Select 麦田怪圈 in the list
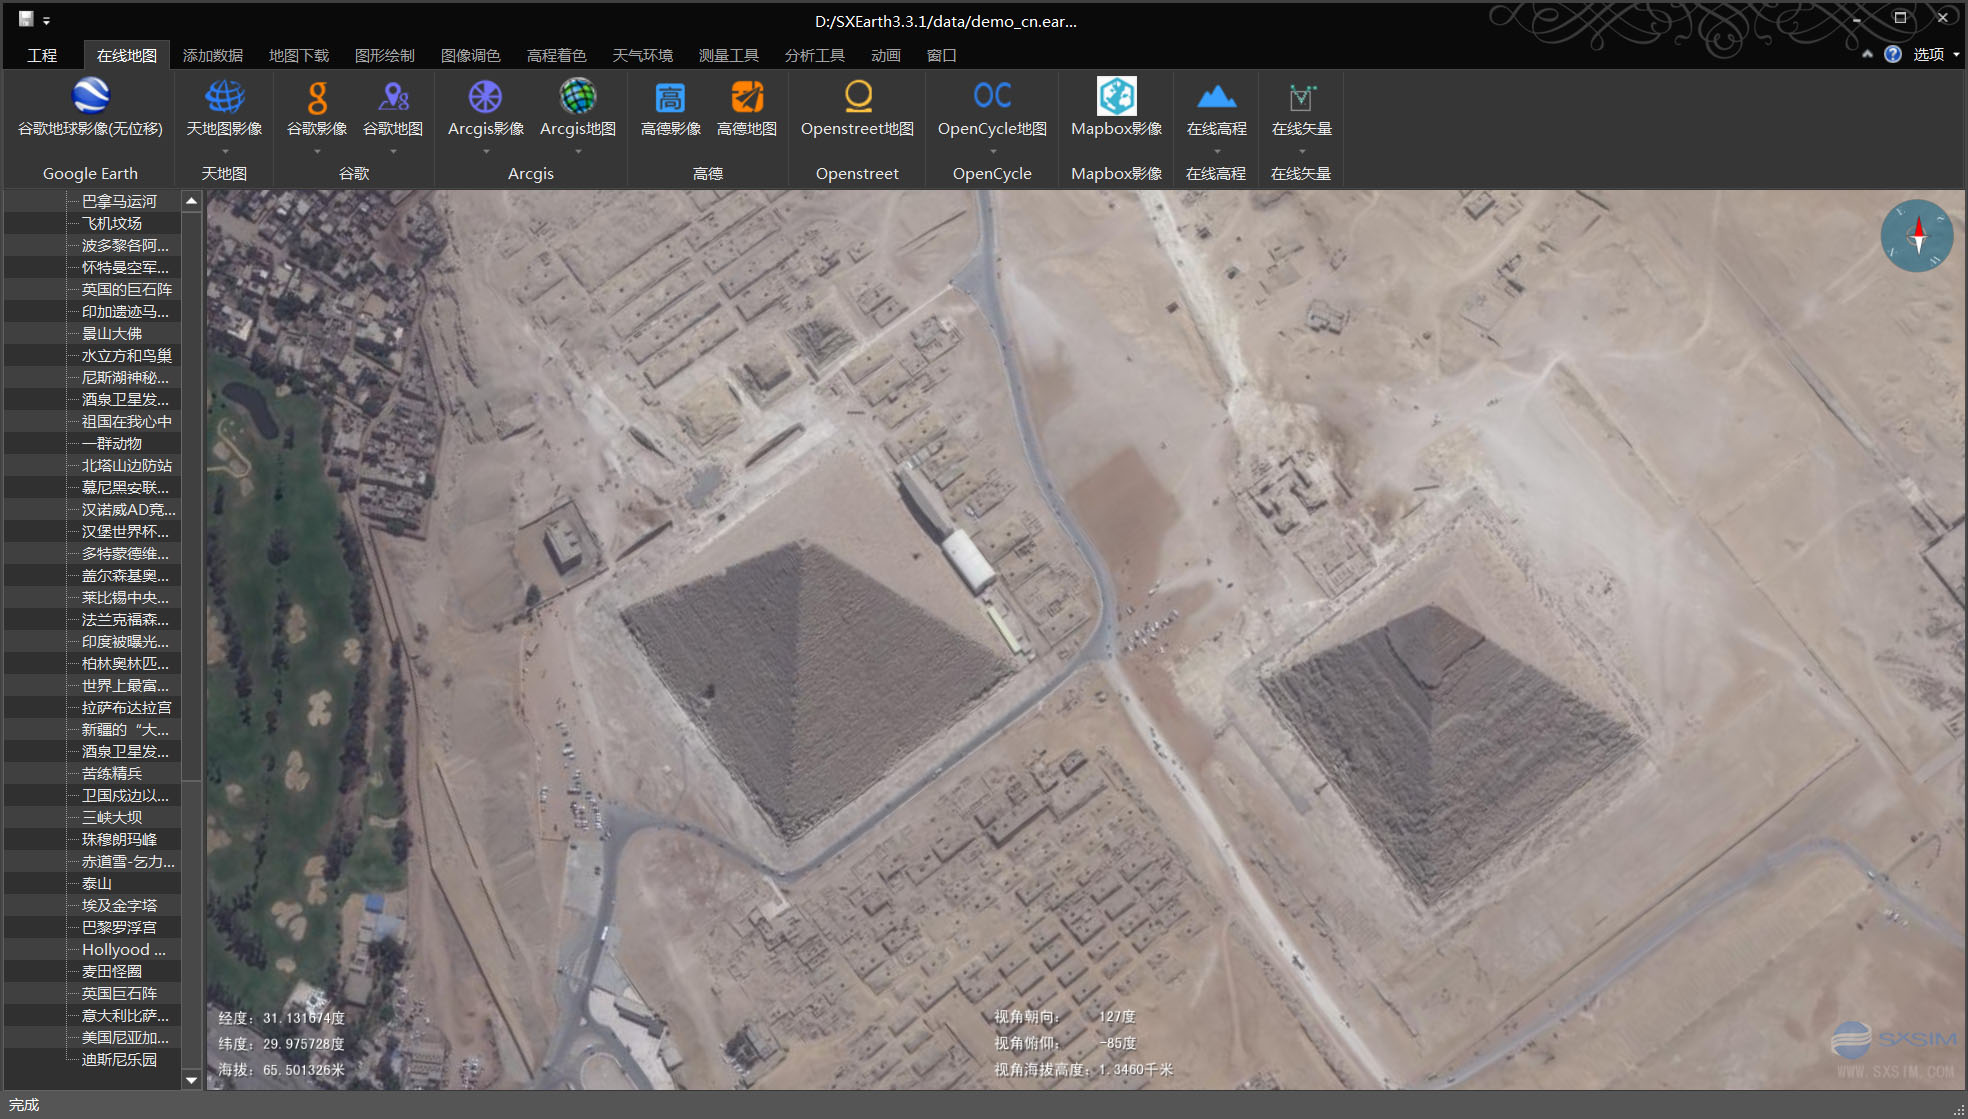Viewport: 1968px width, 1119px height. click(x=112, y=971)
